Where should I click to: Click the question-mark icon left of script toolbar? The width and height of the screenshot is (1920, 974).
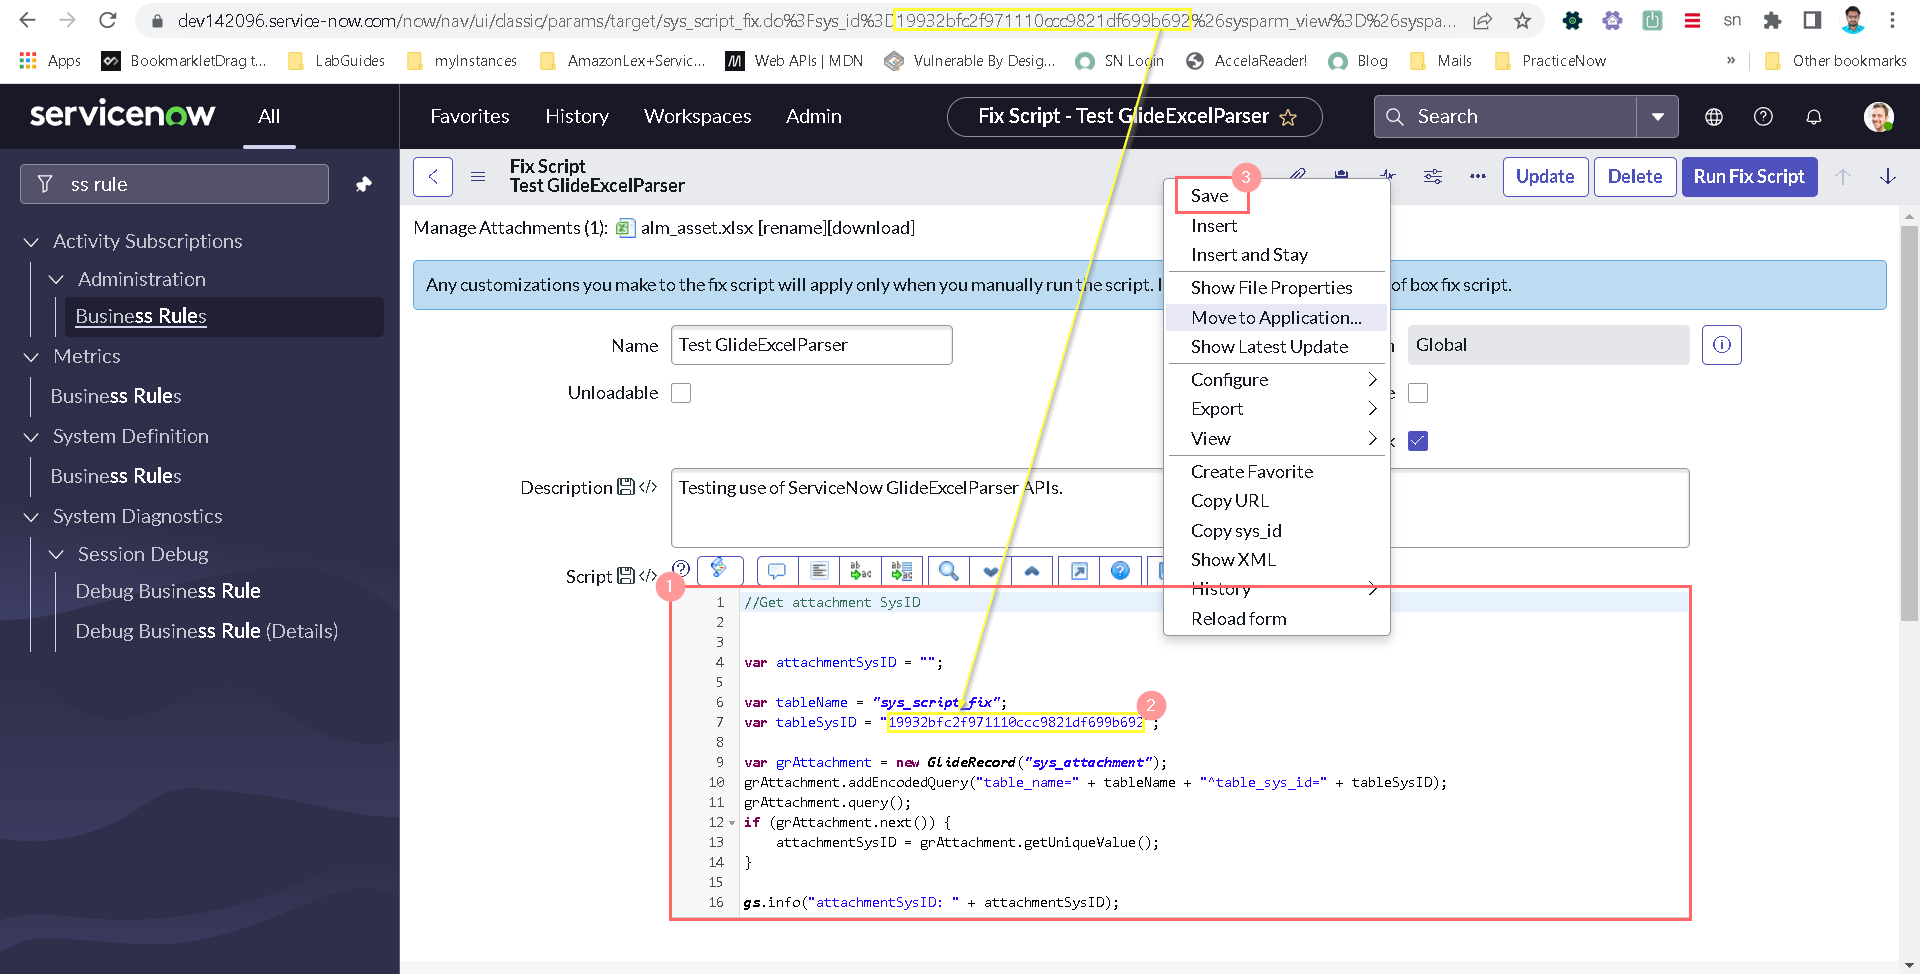click(x=682, y=568)
